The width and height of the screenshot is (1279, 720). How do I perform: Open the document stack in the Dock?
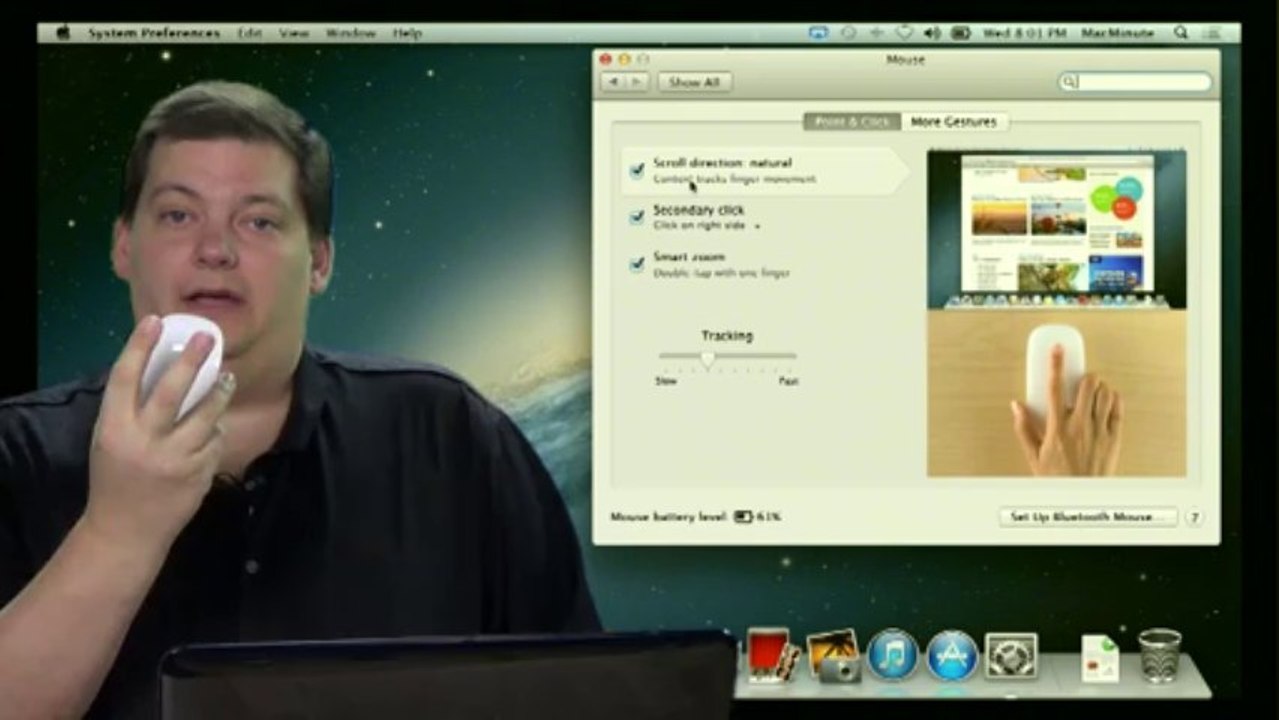click(x=1100, y=658)
